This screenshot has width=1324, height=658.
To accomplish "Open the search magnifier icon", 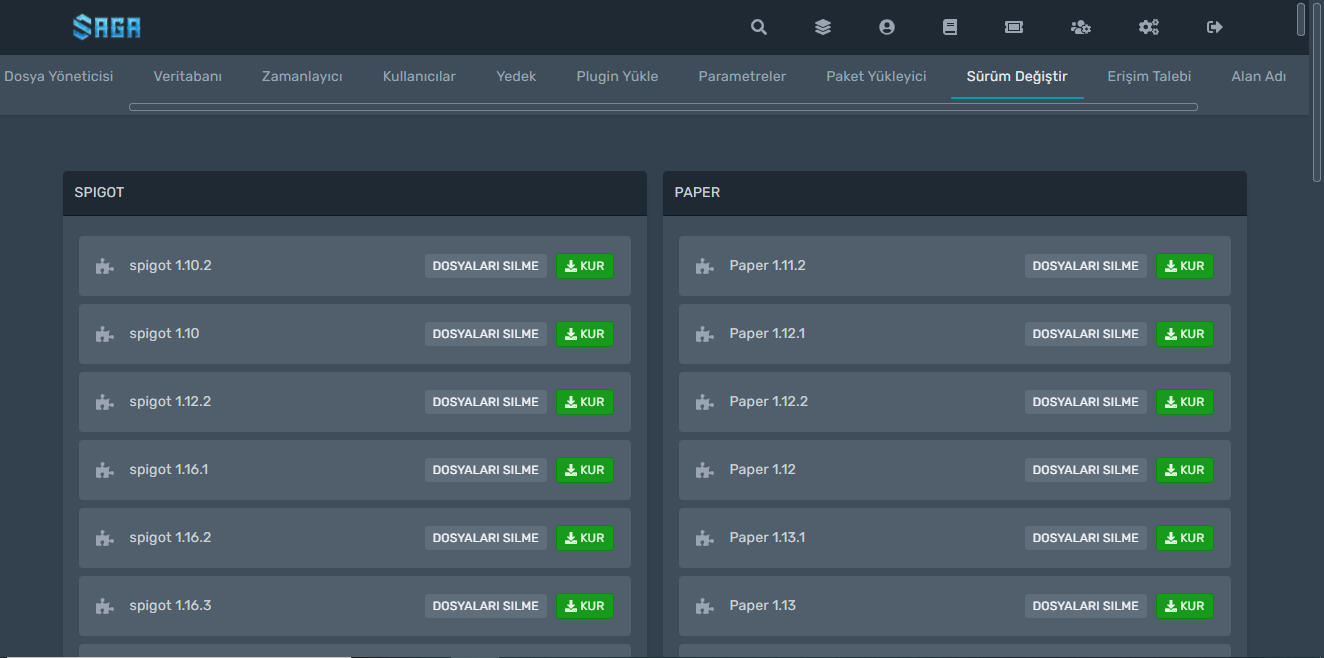I will 759,28.
